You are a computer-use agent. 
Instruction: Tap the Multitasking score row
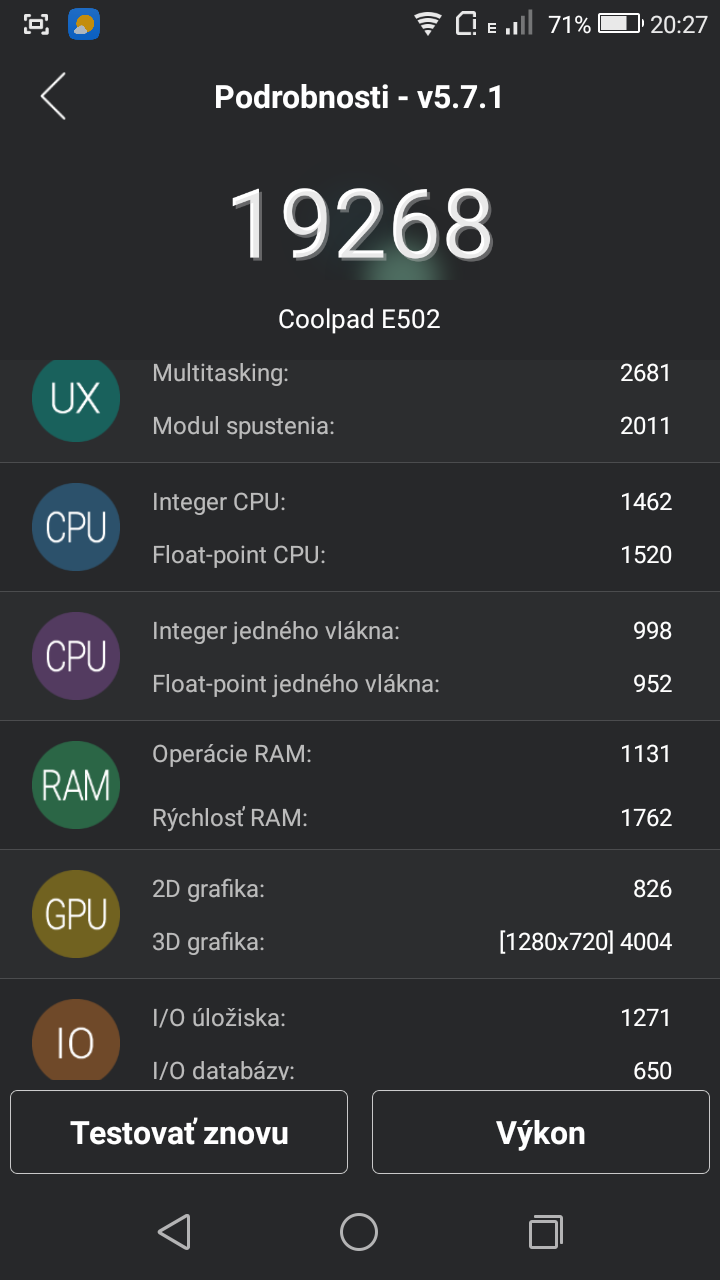pos(412,373)
